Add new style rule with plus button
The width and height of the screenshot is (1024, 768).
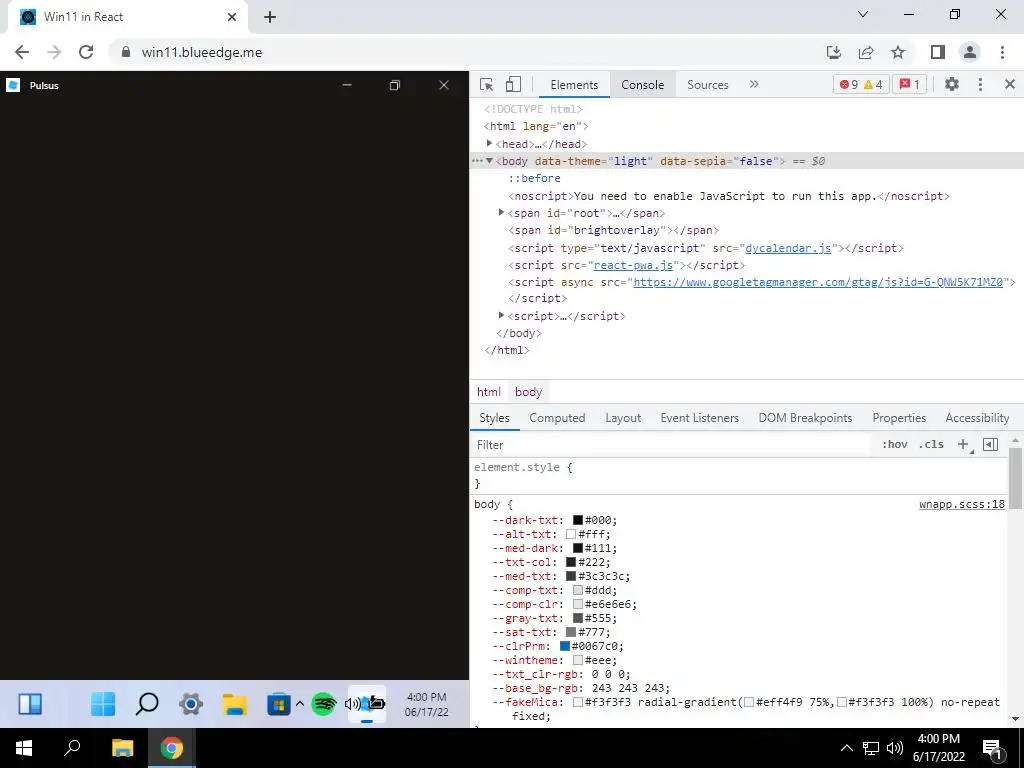(963, 444)
